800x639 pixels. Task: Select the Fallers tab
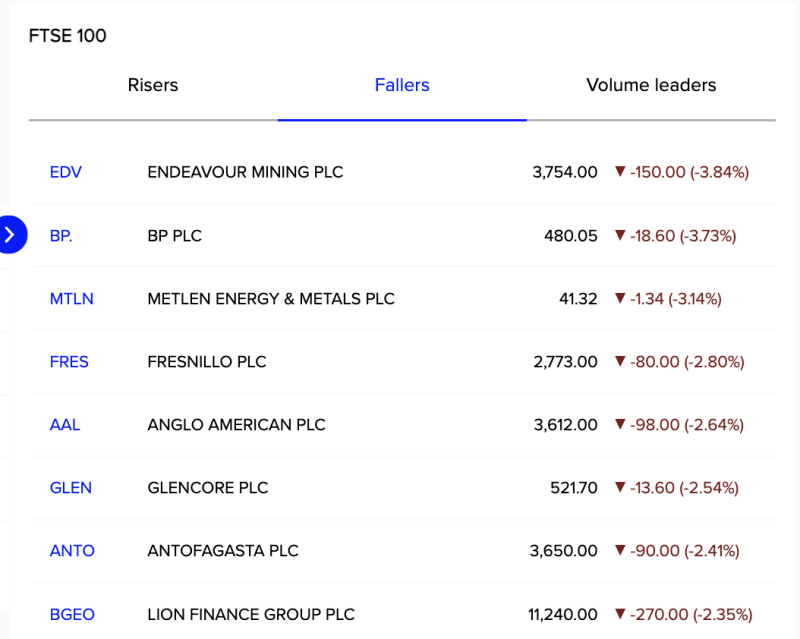pos(402,85)
